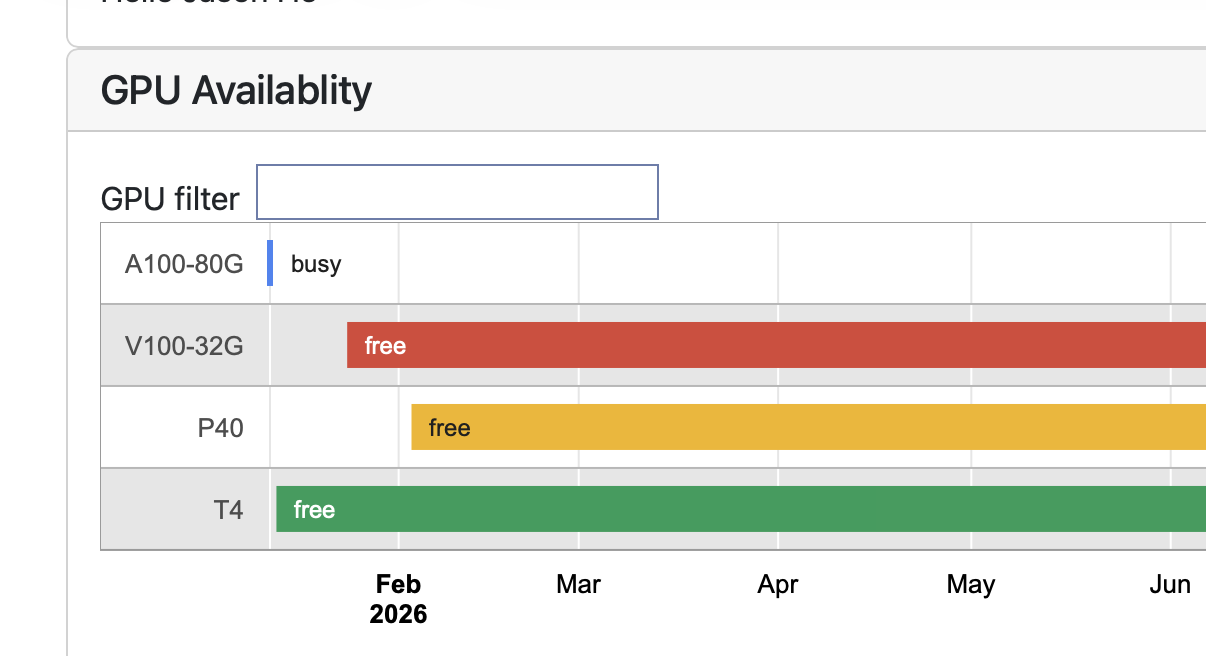Click the P40 row label
The image size is (1206, 656).
(x=220, y=428)
